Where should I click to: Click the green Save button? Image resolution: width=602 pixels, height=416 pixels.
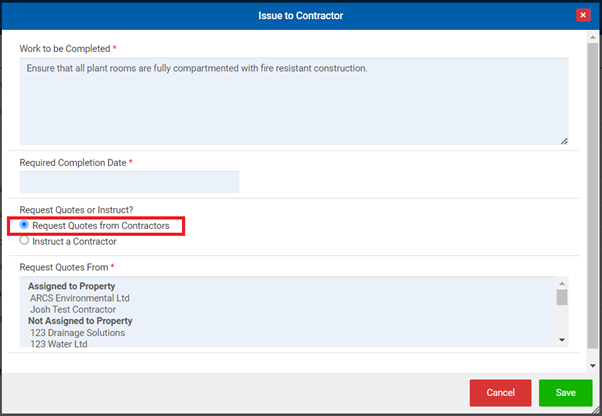[x=566, y=393]
